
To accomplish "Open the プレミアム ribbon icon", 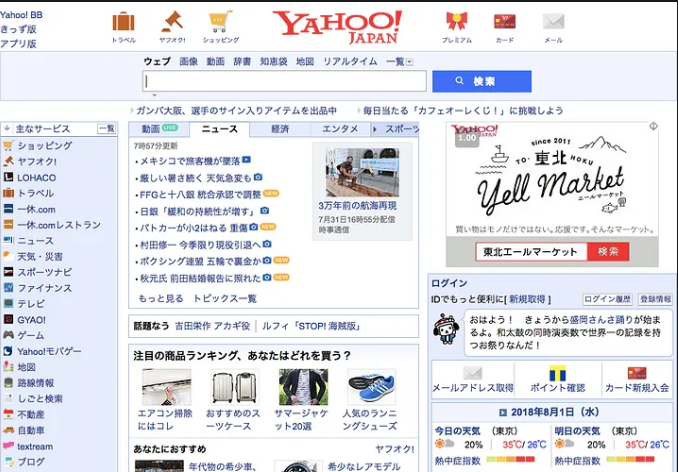I will pyautogui.click(x=457, y=21).
